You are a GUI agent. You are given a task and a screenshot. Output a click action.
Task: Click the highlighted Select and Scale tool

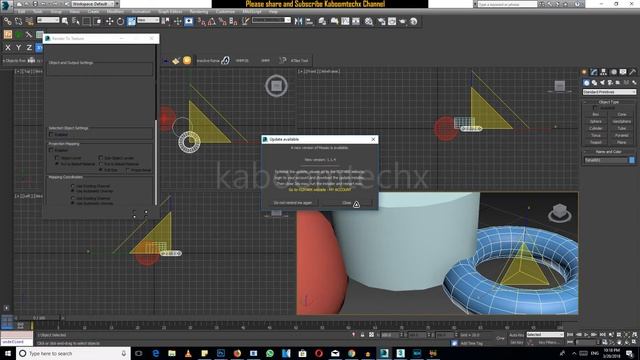click(x=131, y=21)
